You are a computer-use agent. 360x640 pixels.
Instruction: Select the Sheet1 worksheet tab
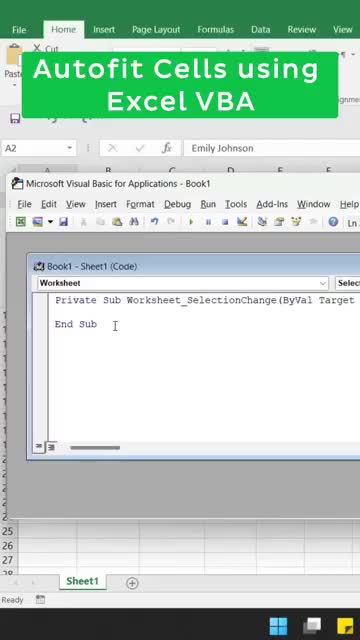coord(82,581)
